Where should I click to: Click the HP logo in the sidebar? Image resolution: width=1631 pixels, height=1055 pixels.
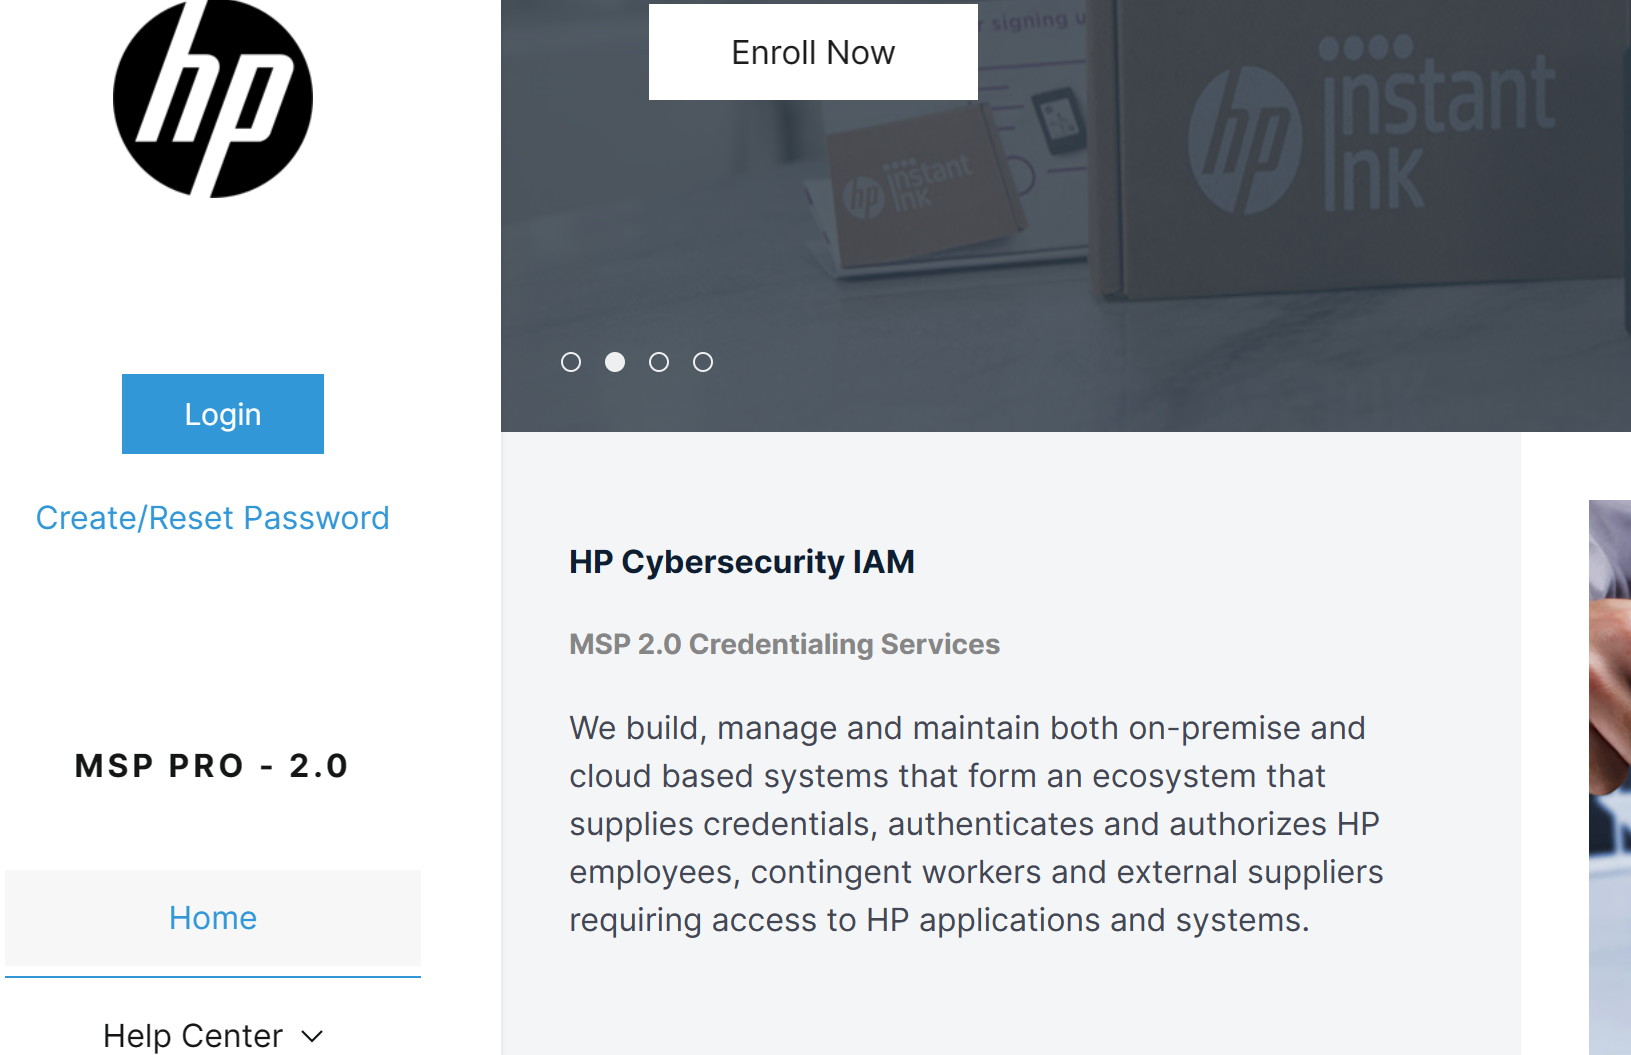pos(213,99)
